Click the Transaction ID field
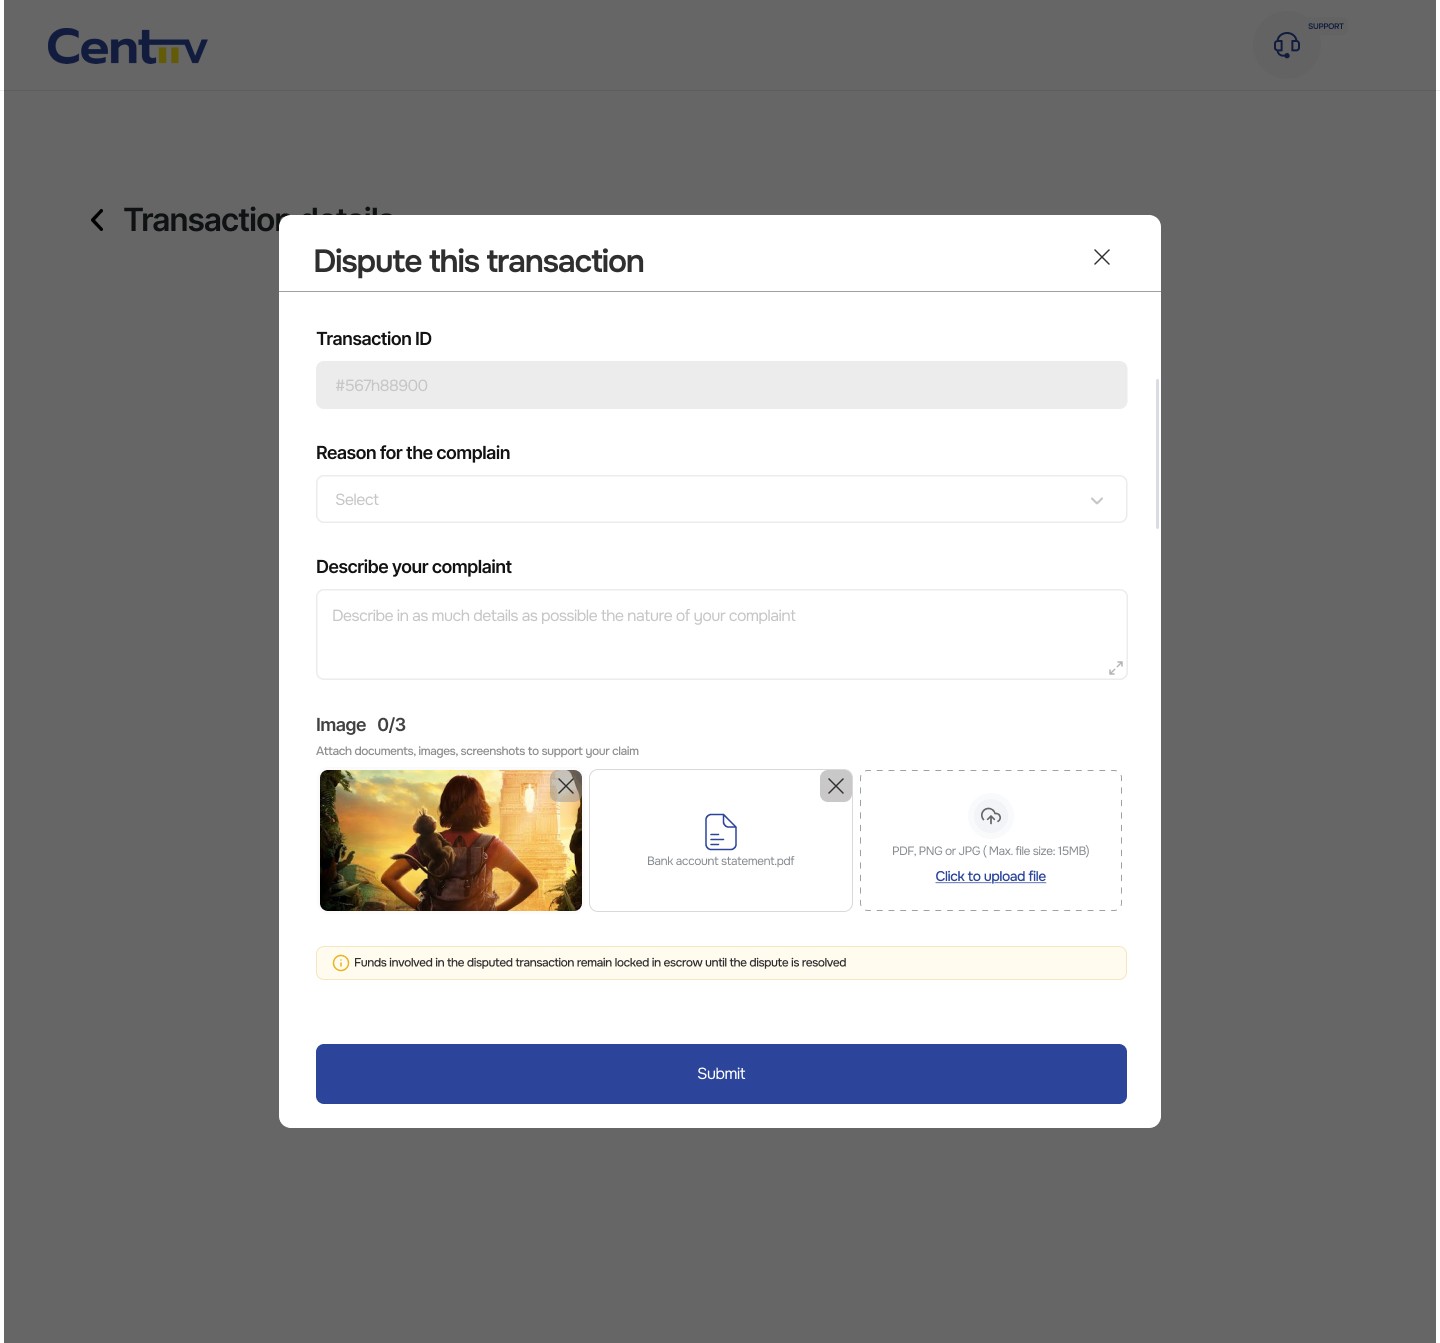Image resolution: width=1440 pixels, height=1343 pixels. tap(721, 385)
